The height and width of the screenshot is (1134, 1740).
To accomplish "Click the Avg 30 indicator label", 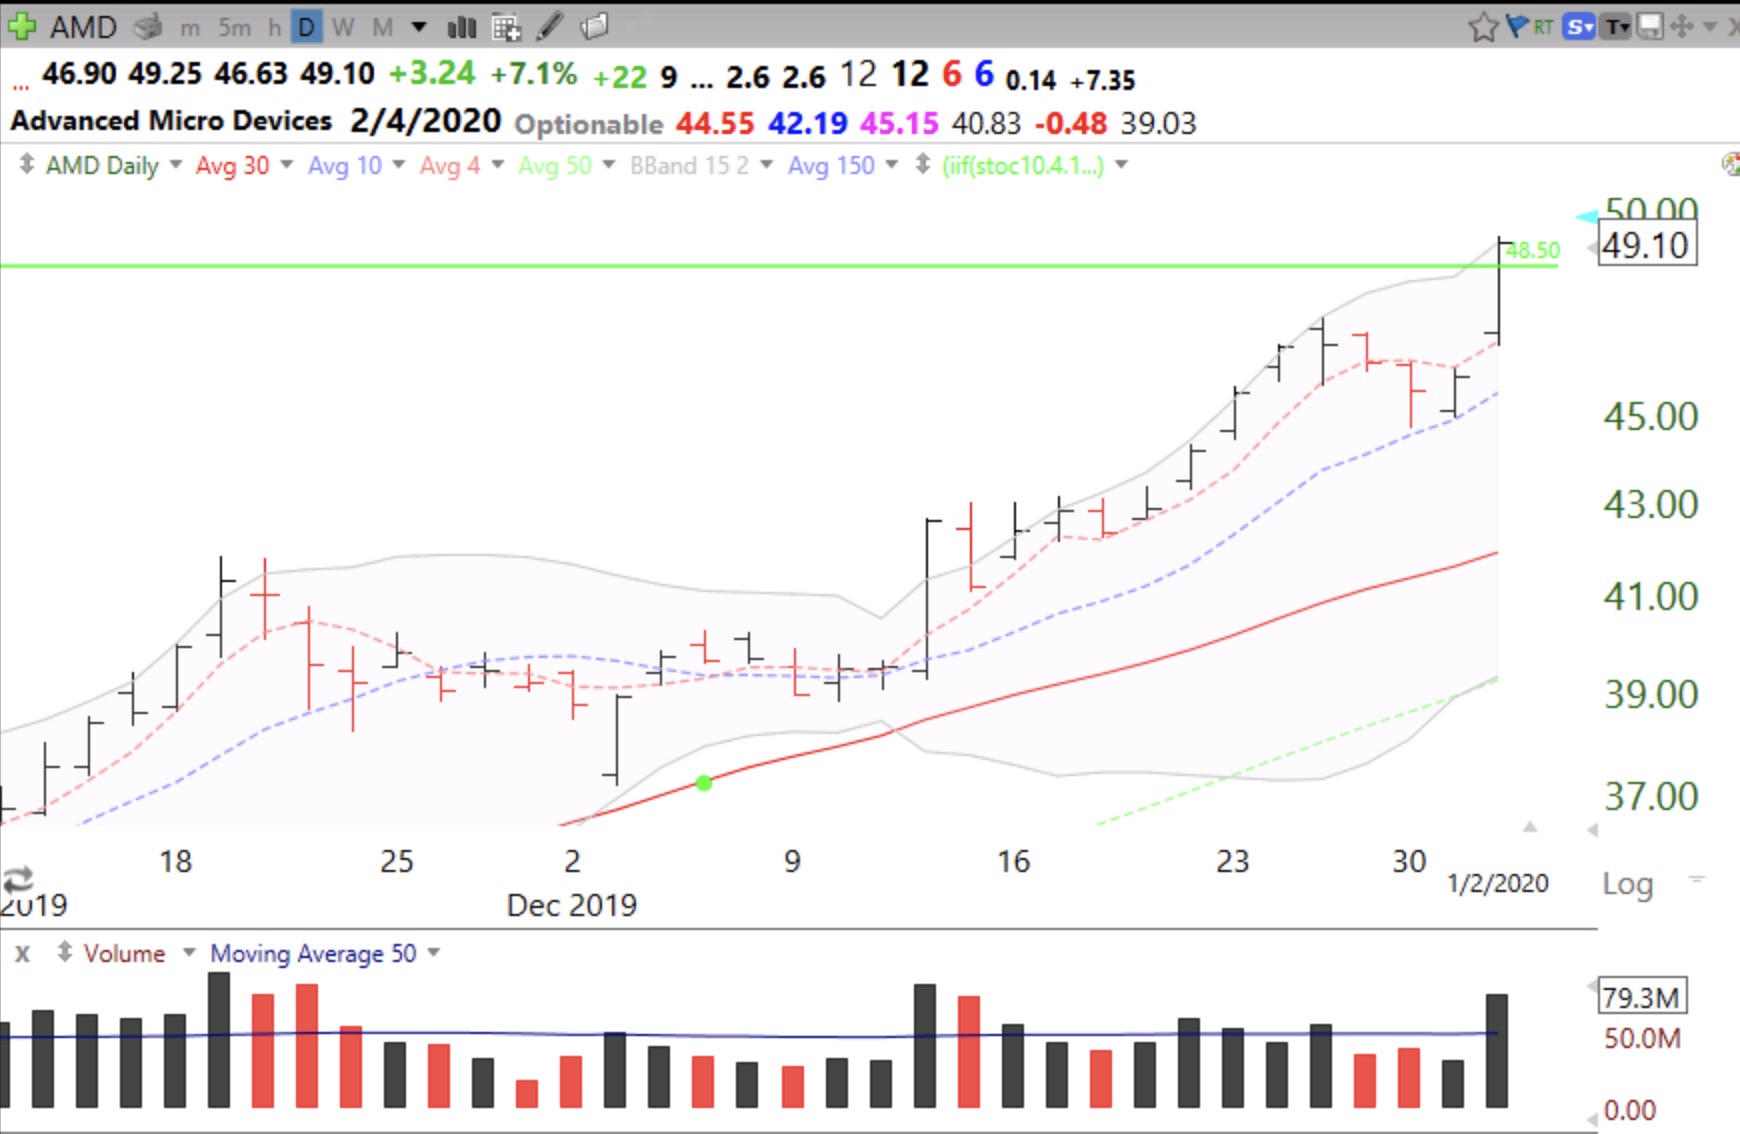I will click(232, 165).
